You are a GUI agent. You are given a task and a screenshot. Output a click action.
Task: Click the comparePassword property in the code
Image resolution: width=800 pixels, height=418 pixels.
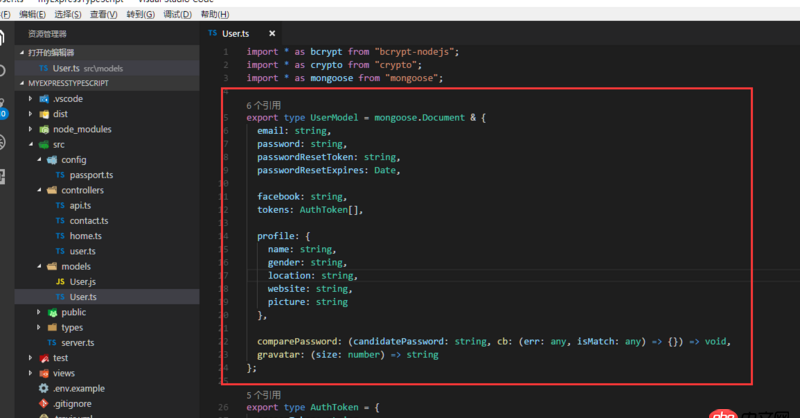(297, 341)
